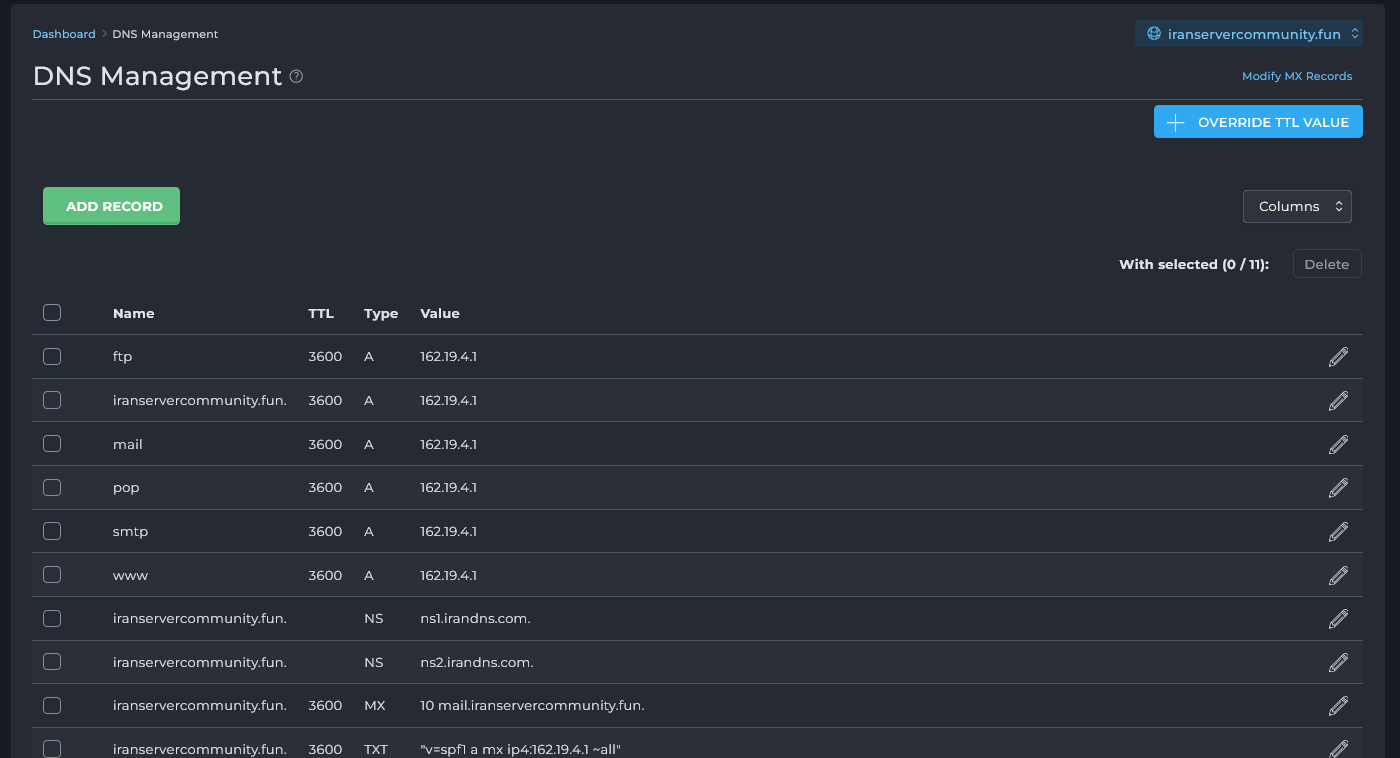Click the edit pencil for the ftp record
Image resolution: width=1400 pixels, height=758 pixels.
point(1338,357)
